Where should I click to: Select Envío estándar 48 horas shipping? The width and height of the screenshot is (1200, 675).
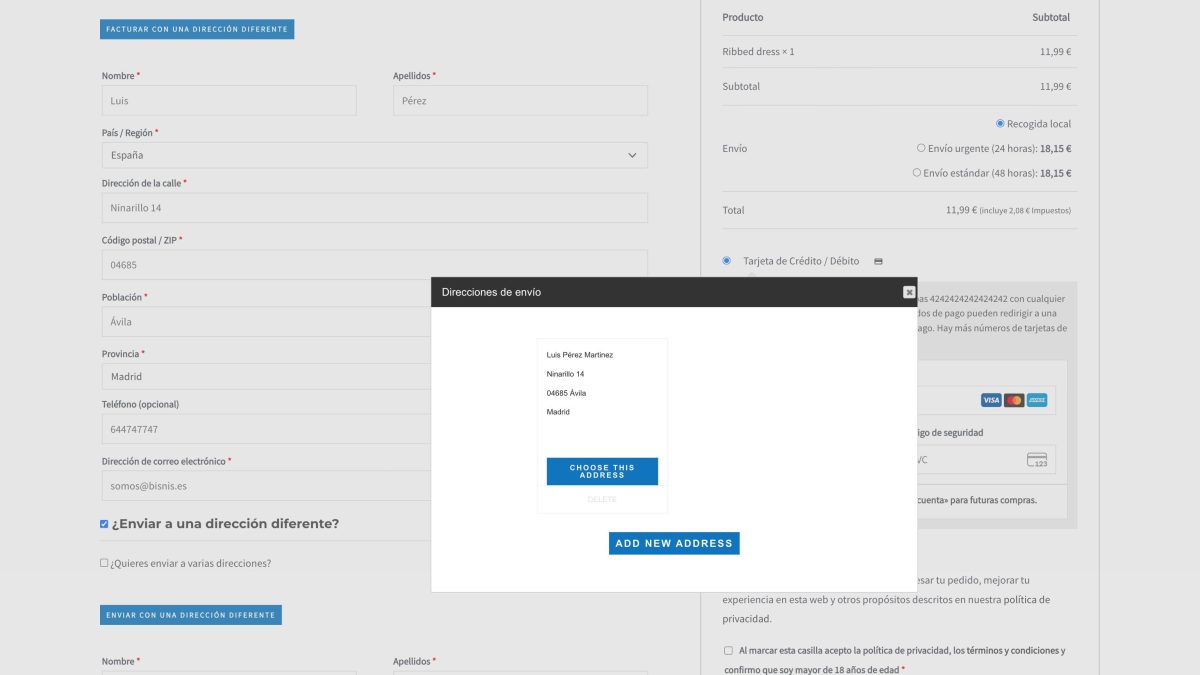(x=916, y=172)
